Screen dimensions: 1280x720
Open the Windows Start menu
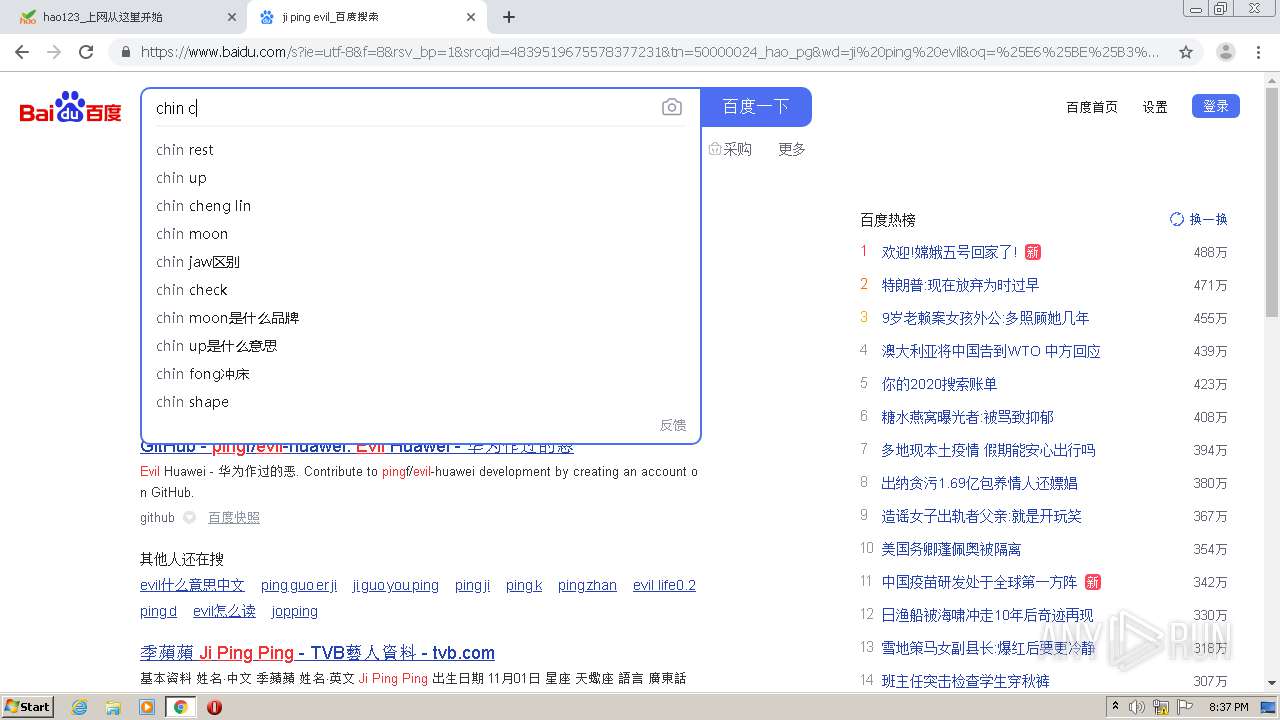(x=27, y=707)
